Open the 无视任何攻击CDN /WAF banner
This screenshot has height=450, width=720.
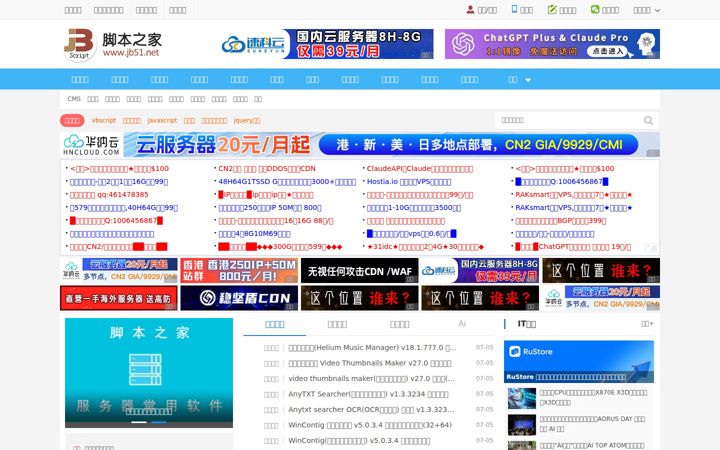click(x=360, y=270)
